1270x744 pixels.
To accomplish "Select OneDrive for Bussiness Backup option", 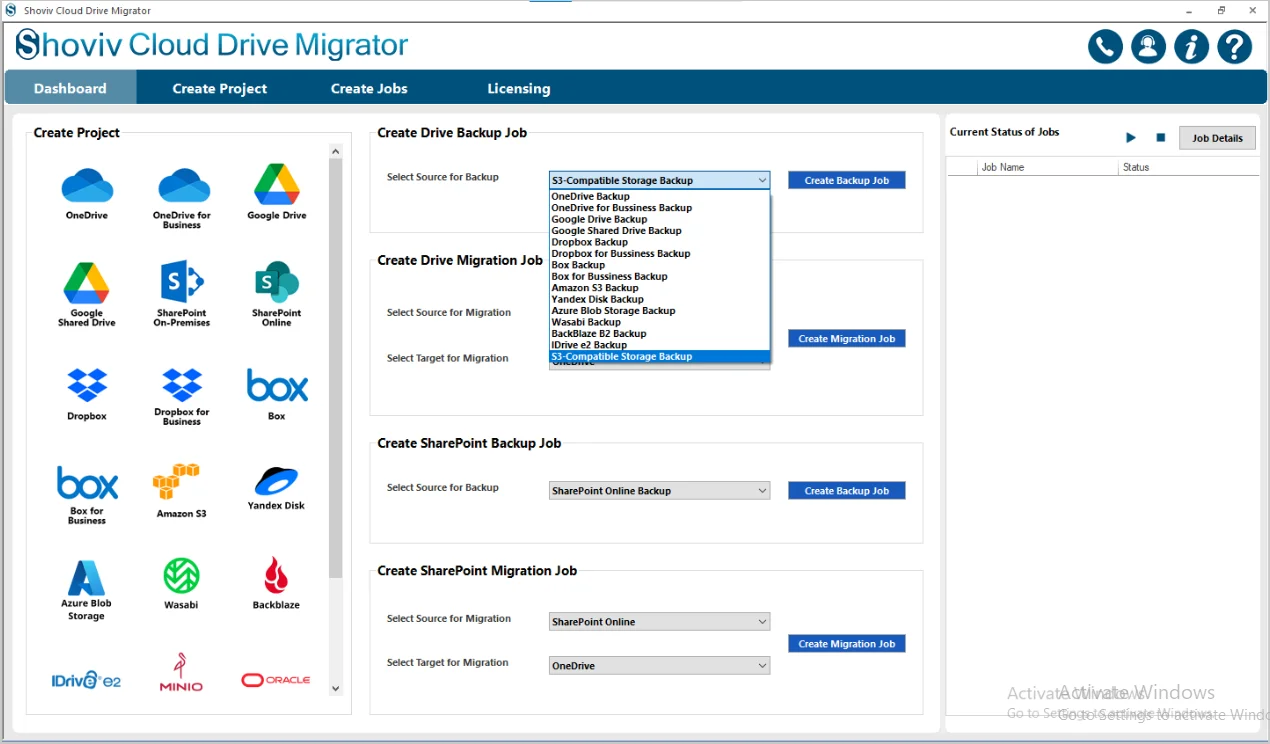I will 660,208.
